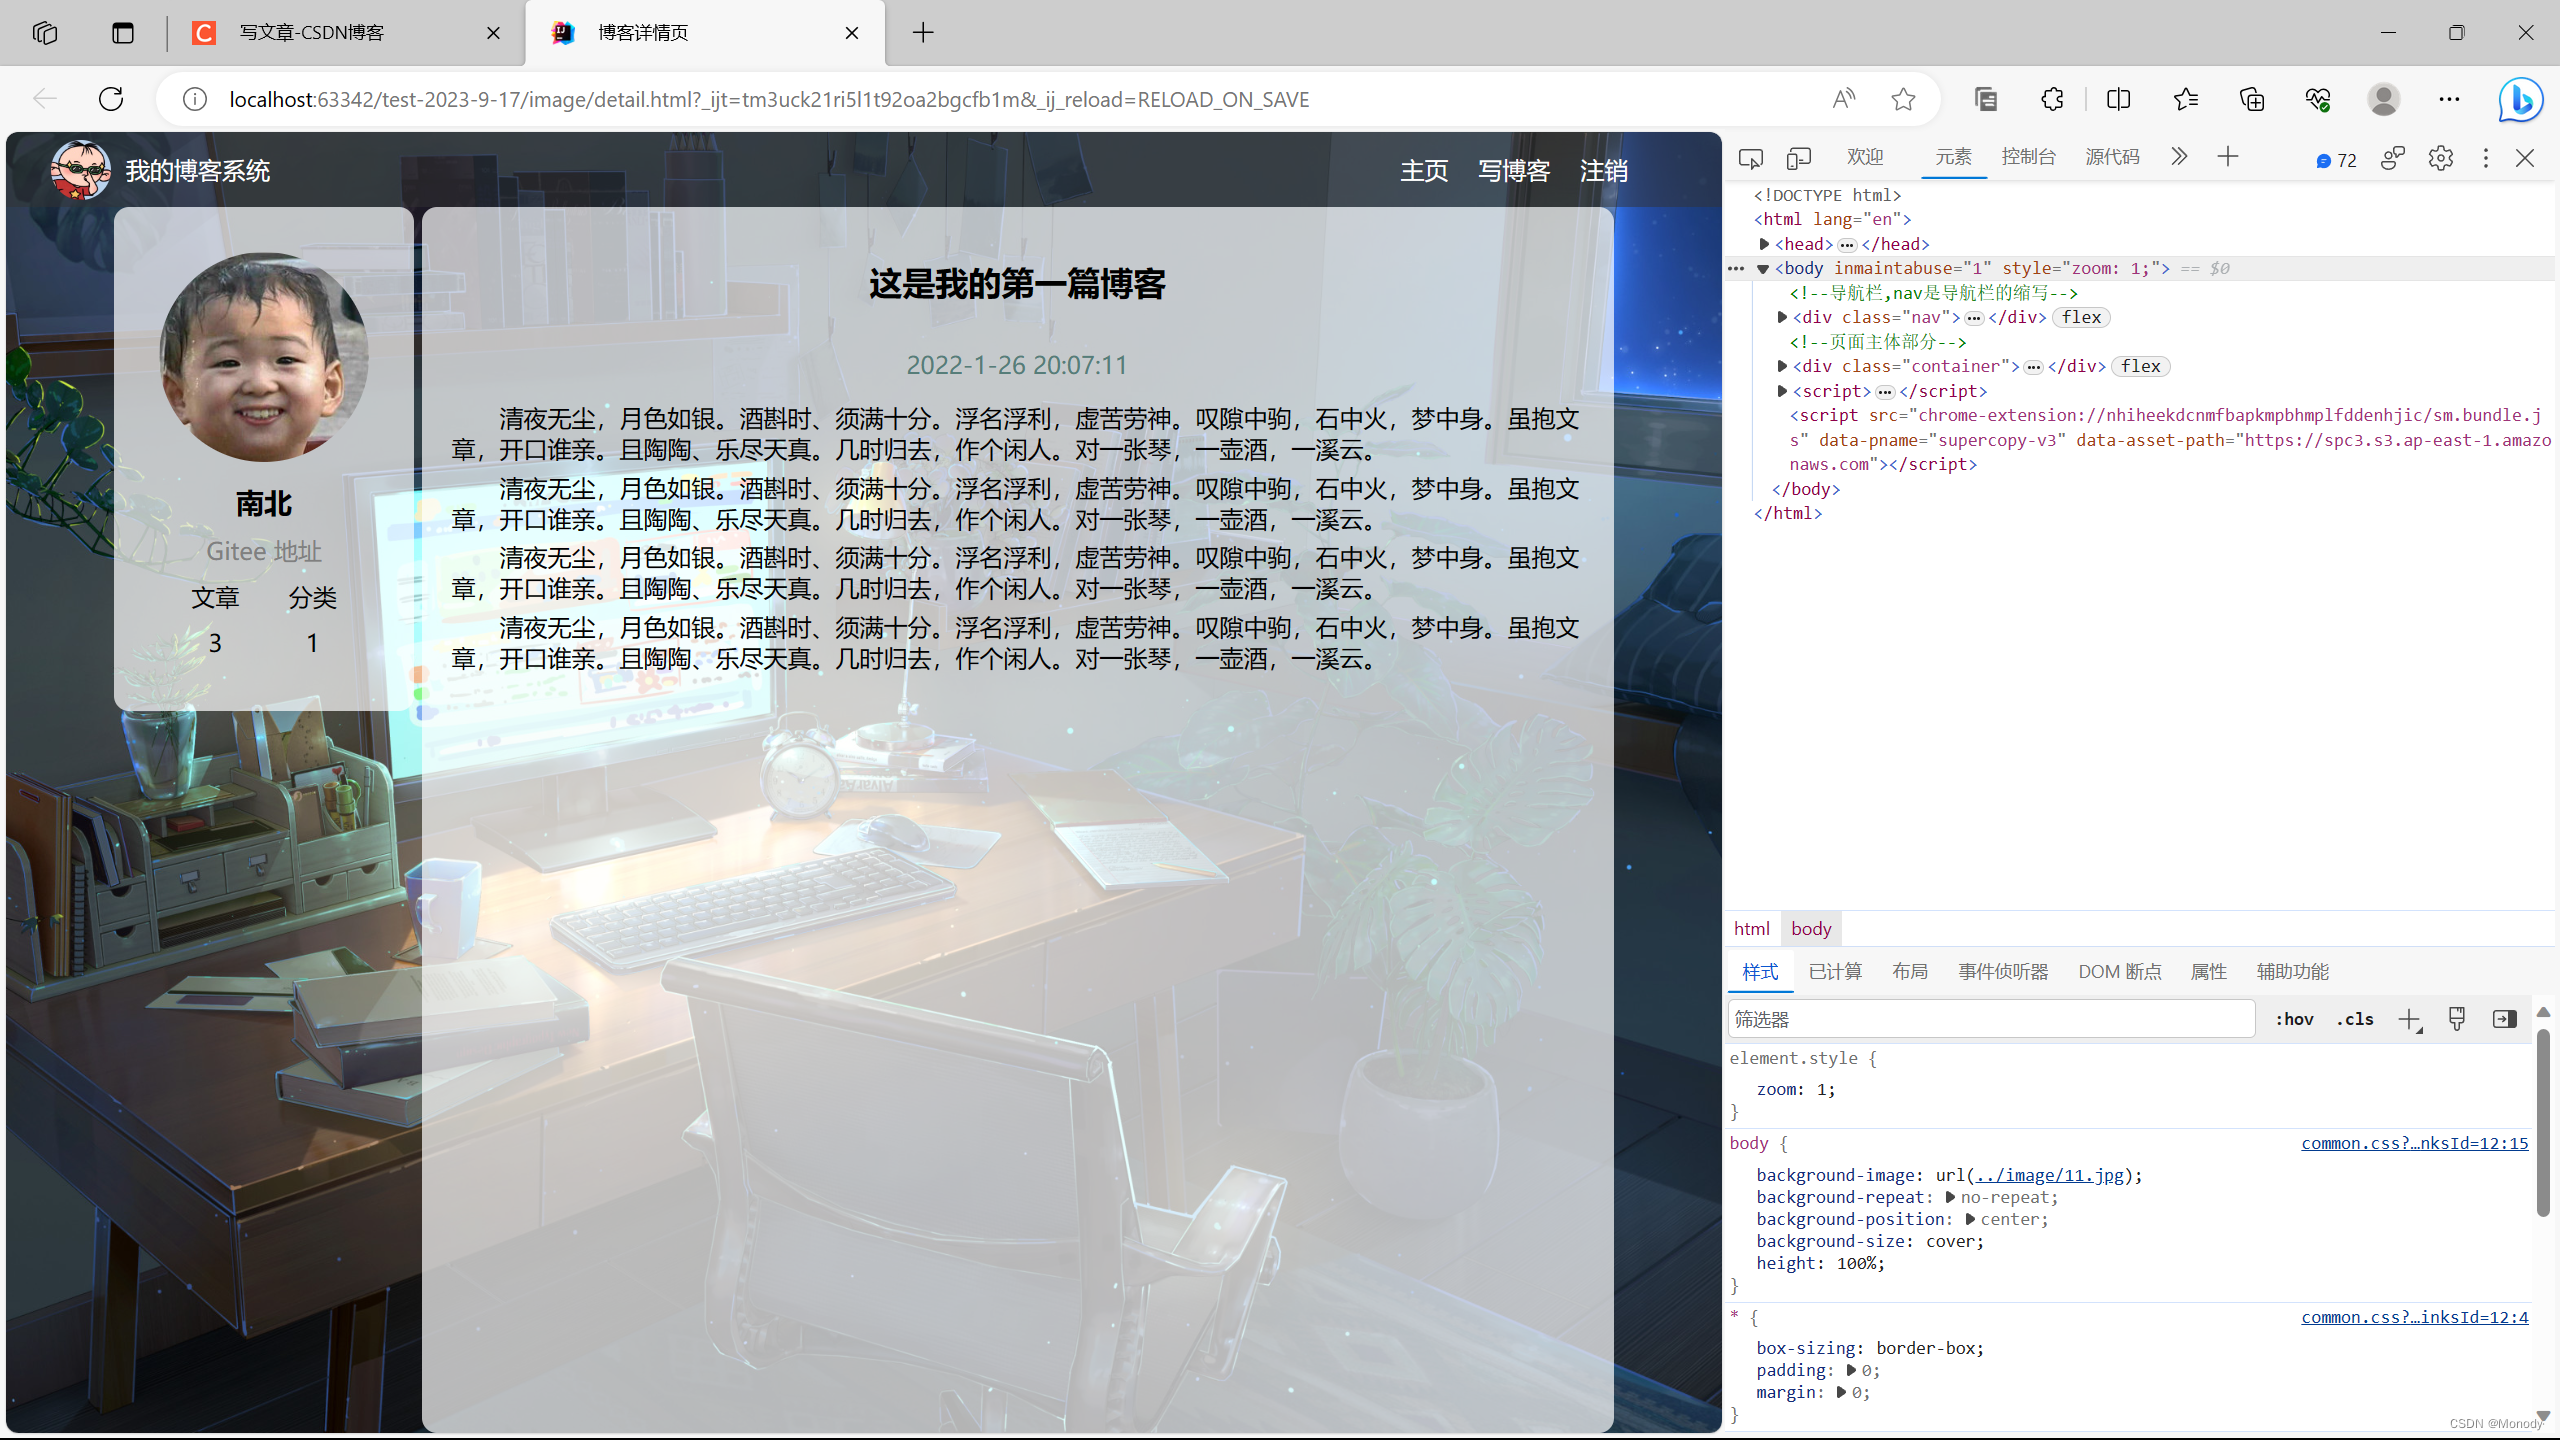Viewport: 2560px width, 1440px height.
Task: Open the user profile avatar
Action: [x=2384, y=99]
